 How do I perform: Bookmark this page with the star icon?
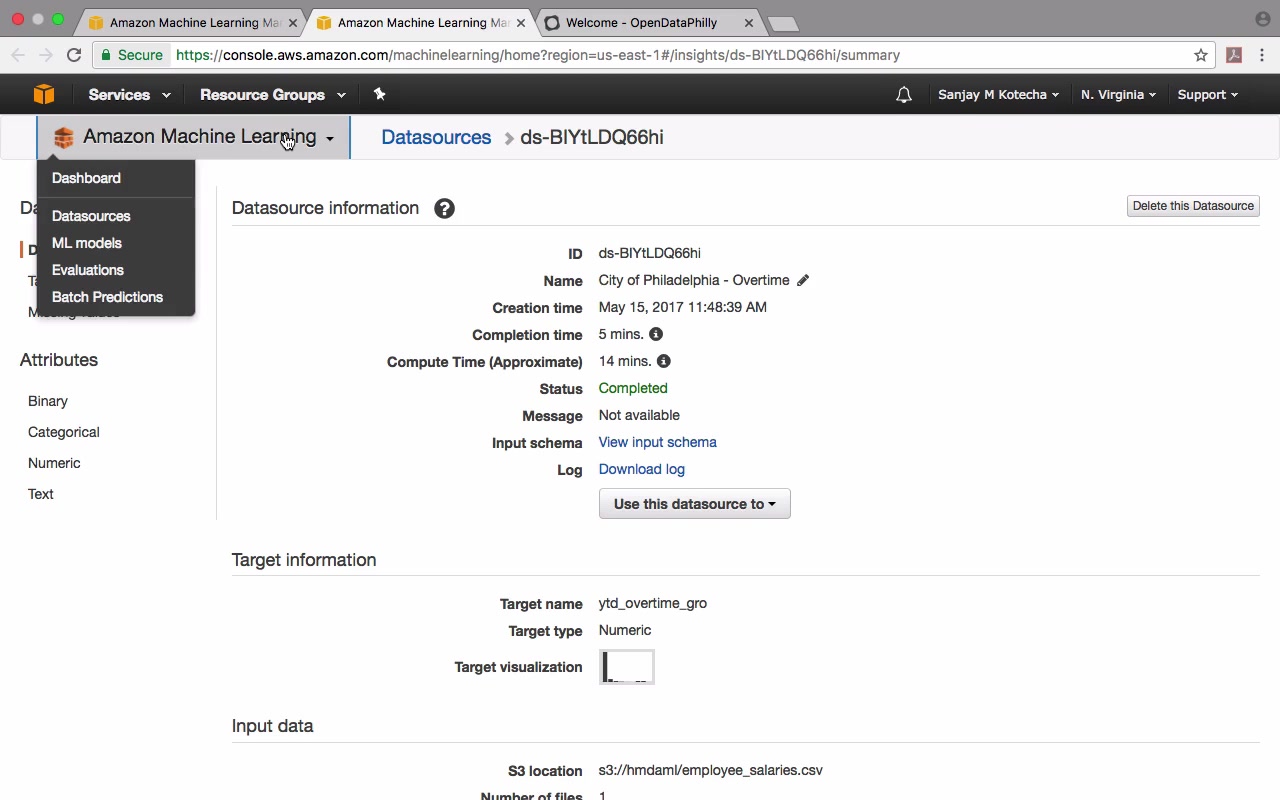[1201, 55]
